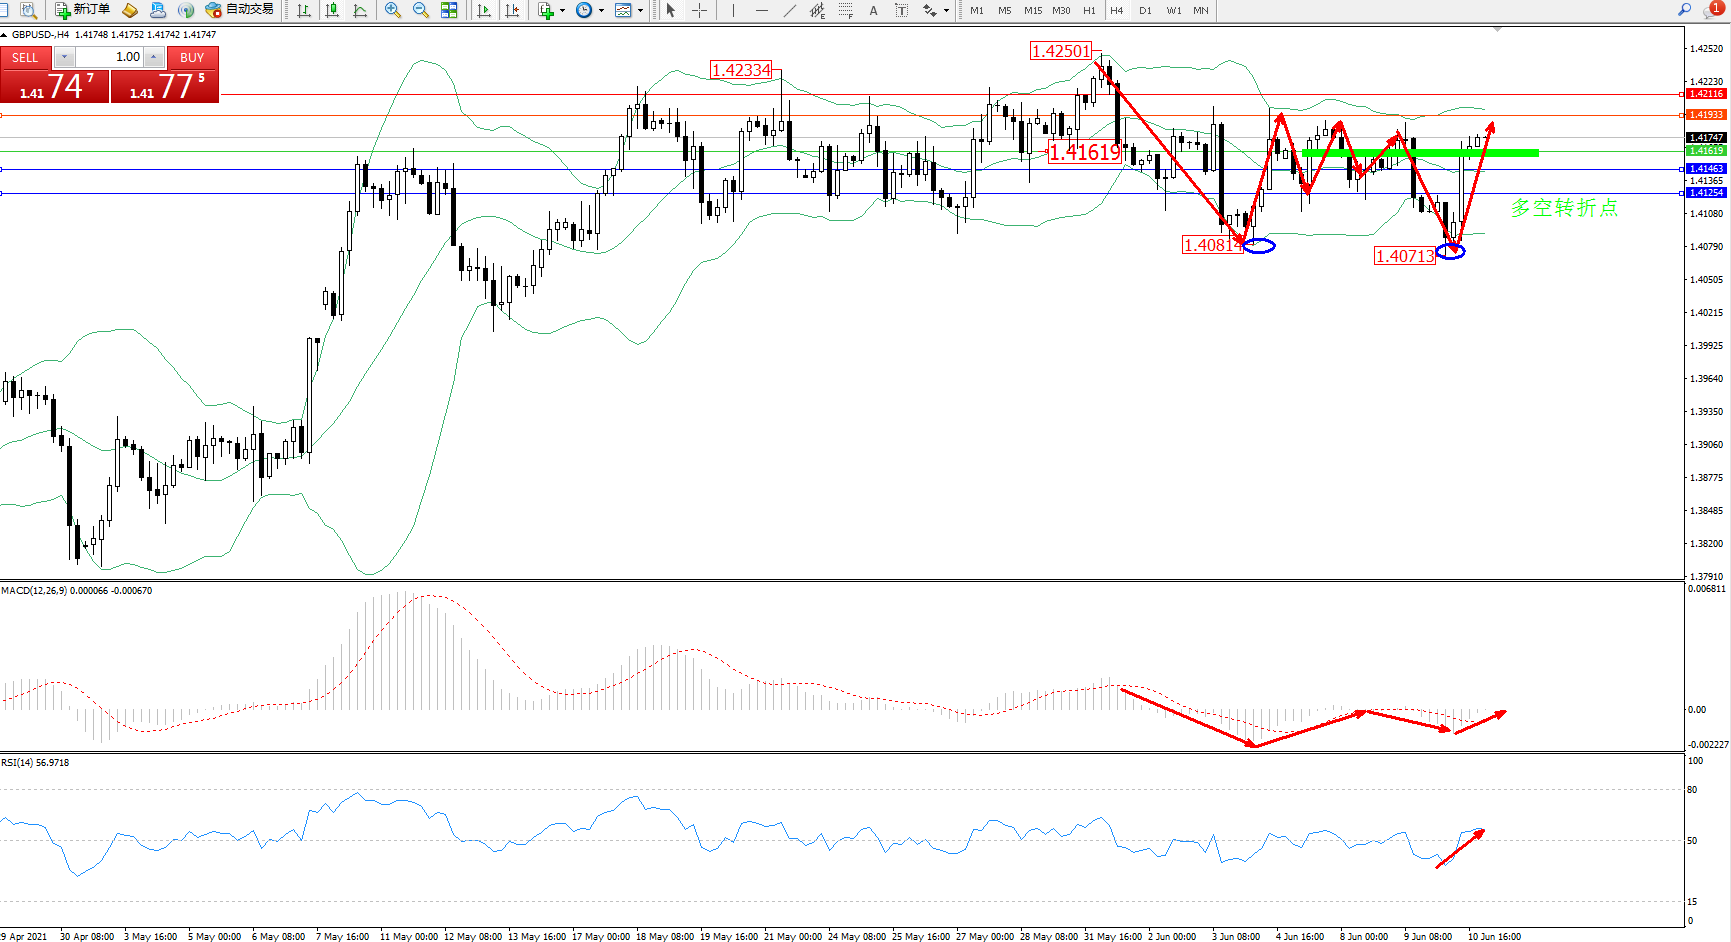Choose the Fibonacci retracement tool
The image size is (1731, 942).
coord(845,10)
